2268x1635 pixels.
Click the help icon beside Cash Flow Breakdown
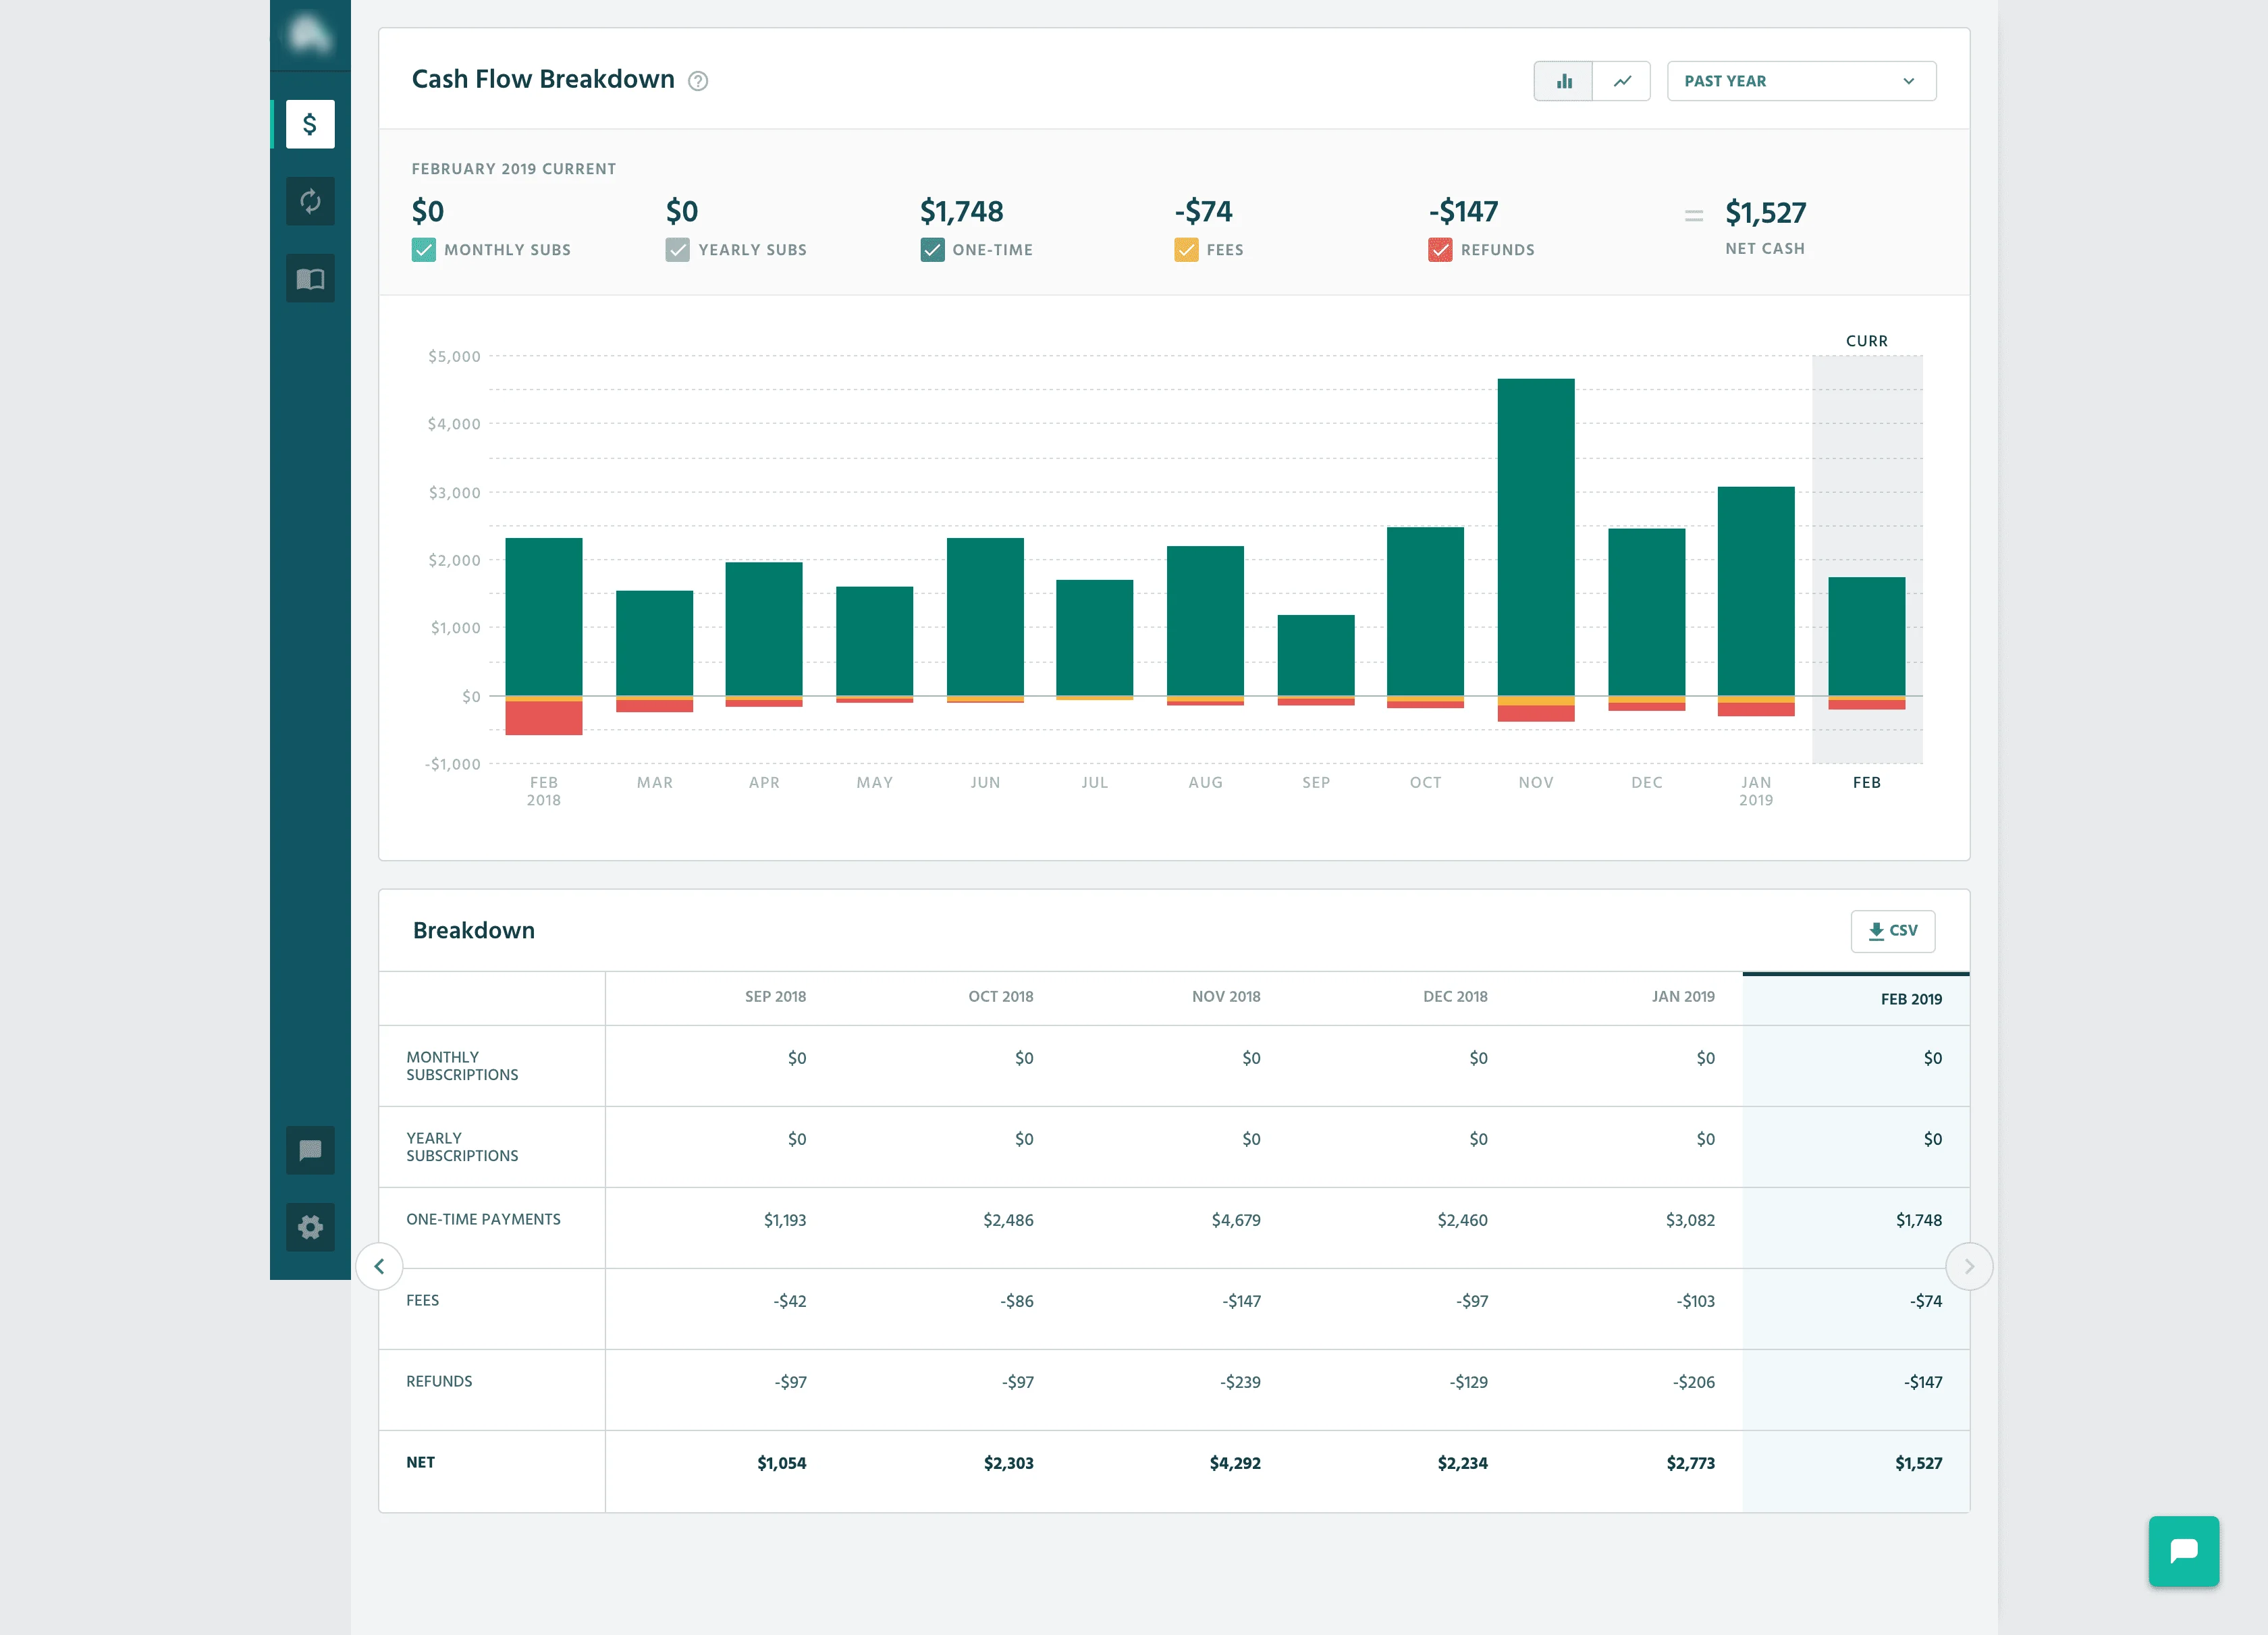tap(698, 81)
